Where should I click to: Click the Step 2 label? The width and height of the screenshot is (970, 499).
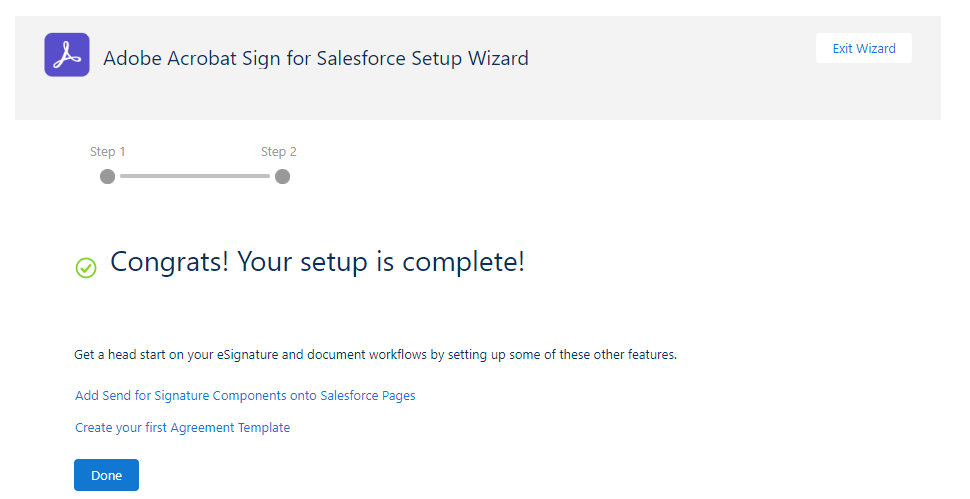279,152
